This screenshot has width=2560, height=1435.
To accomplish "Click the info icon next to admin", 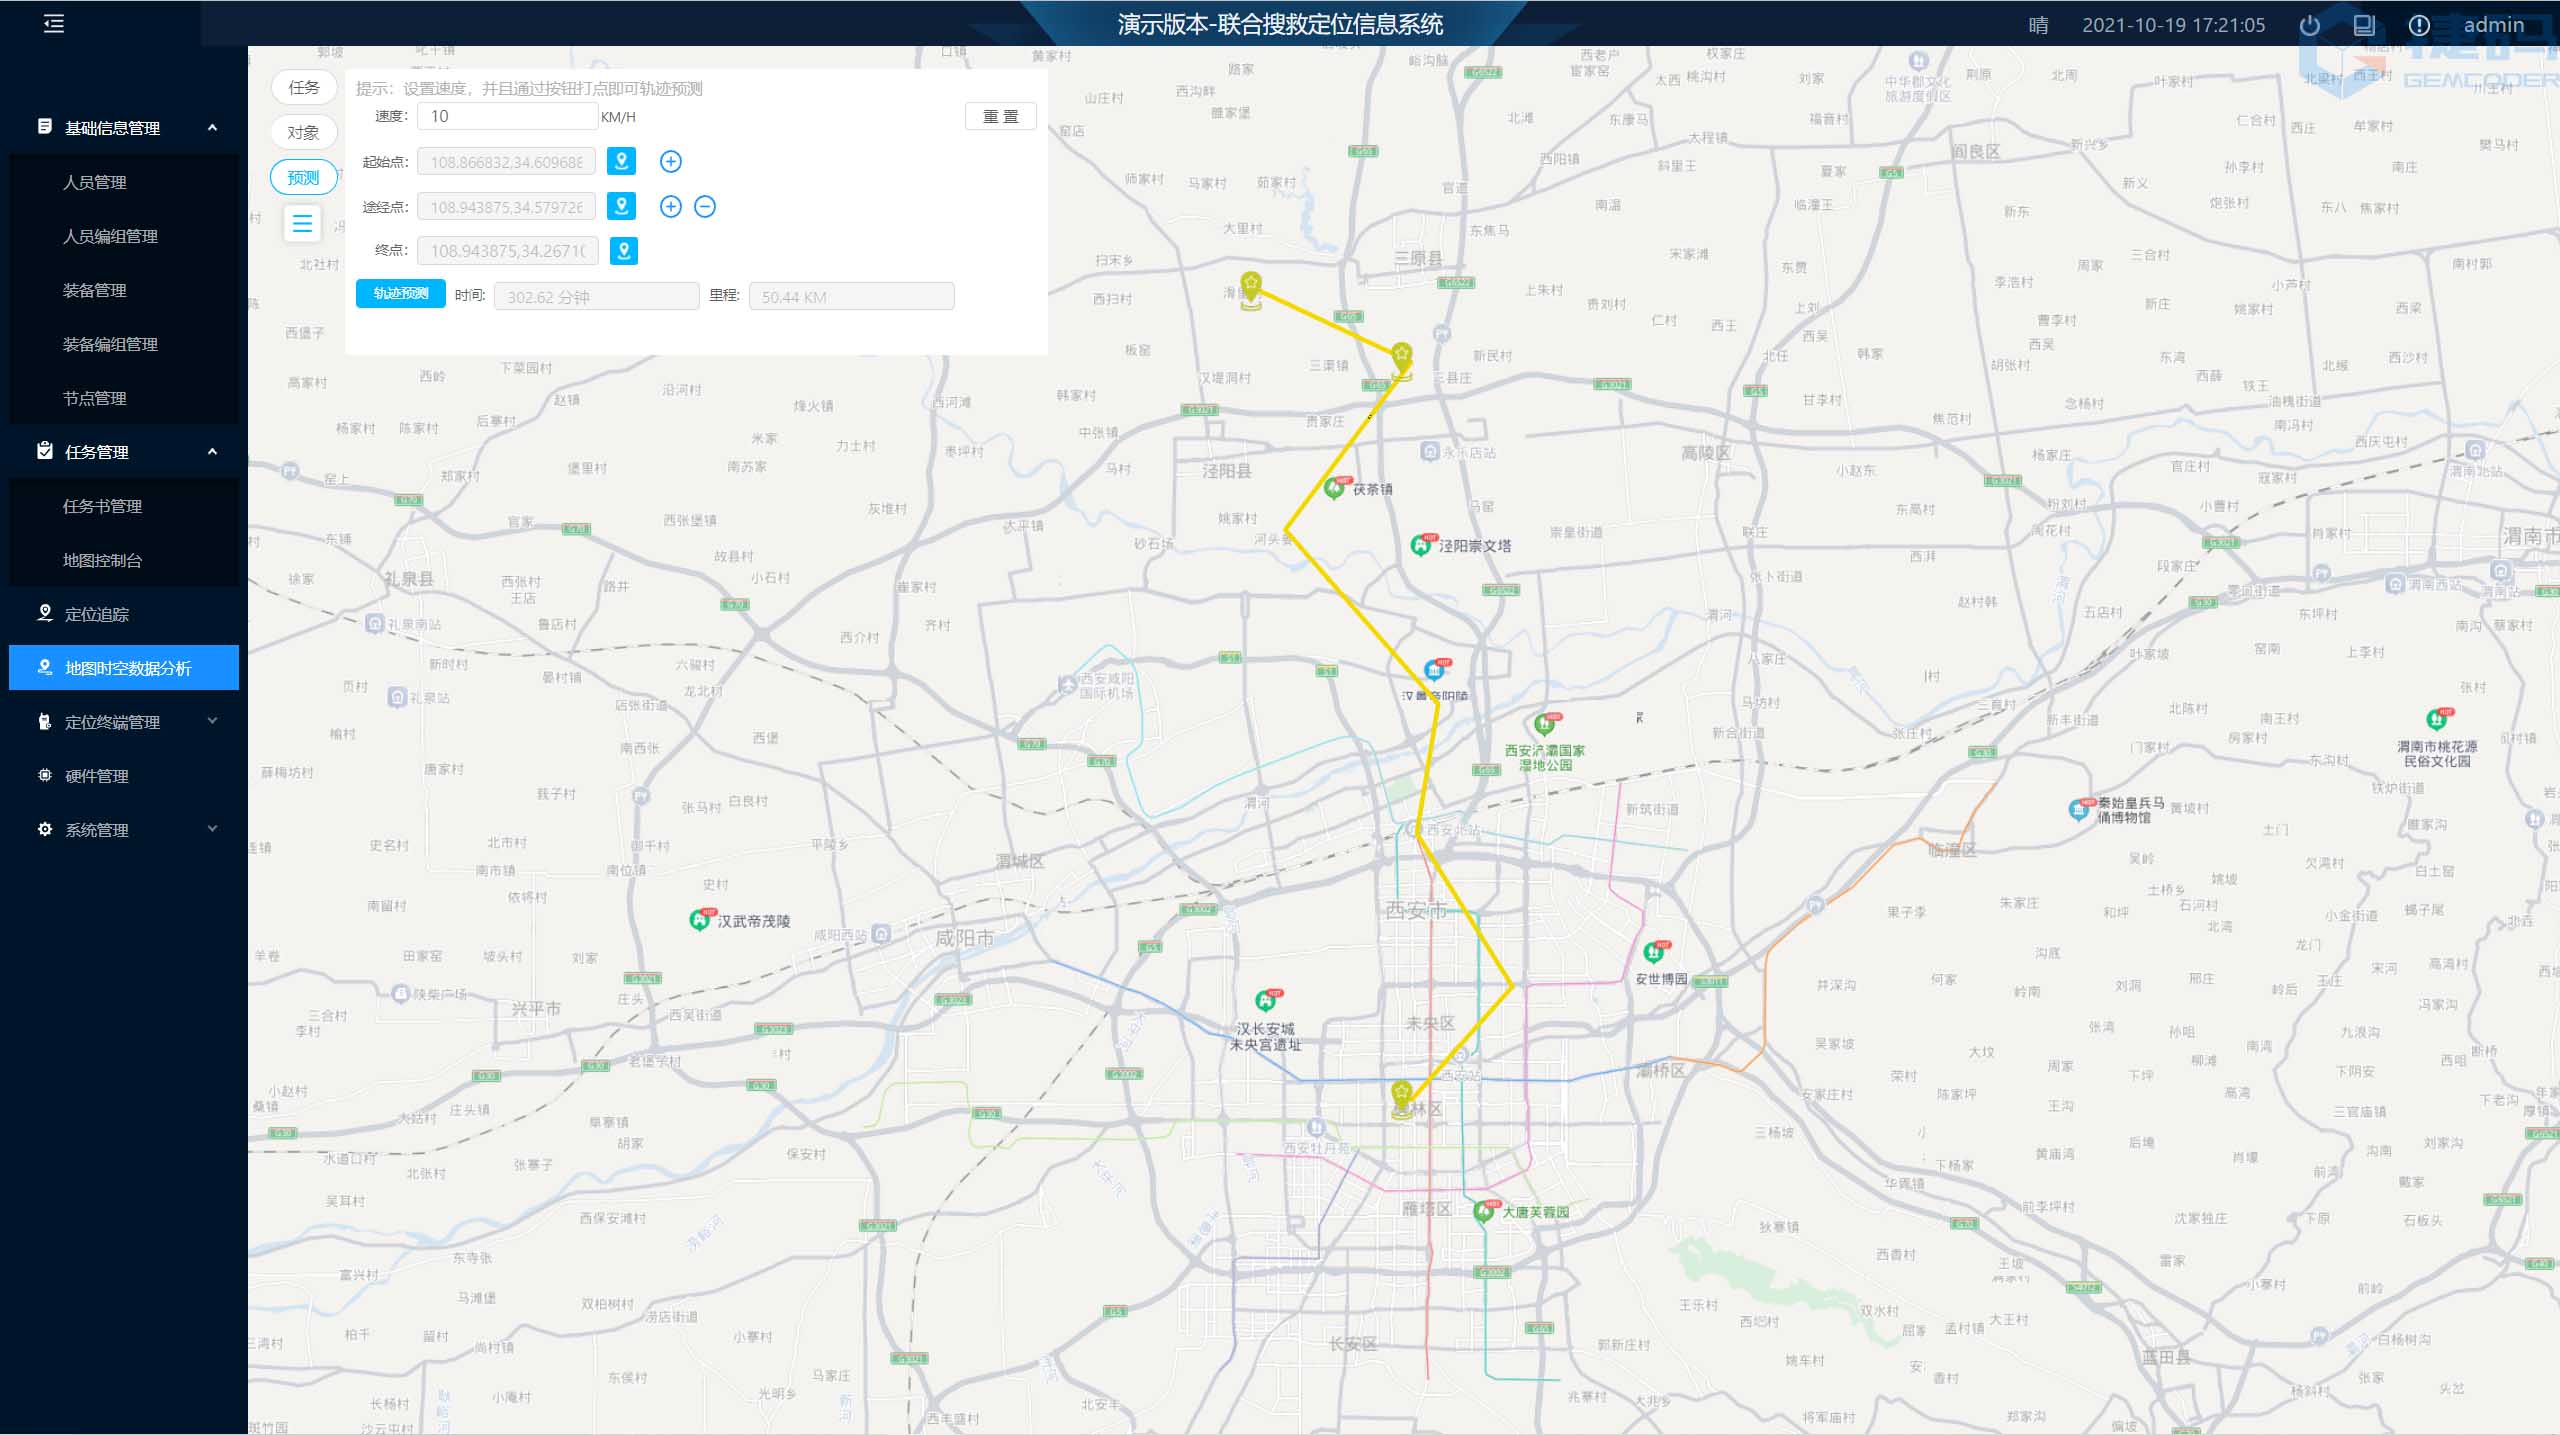I will [2418, 26].
